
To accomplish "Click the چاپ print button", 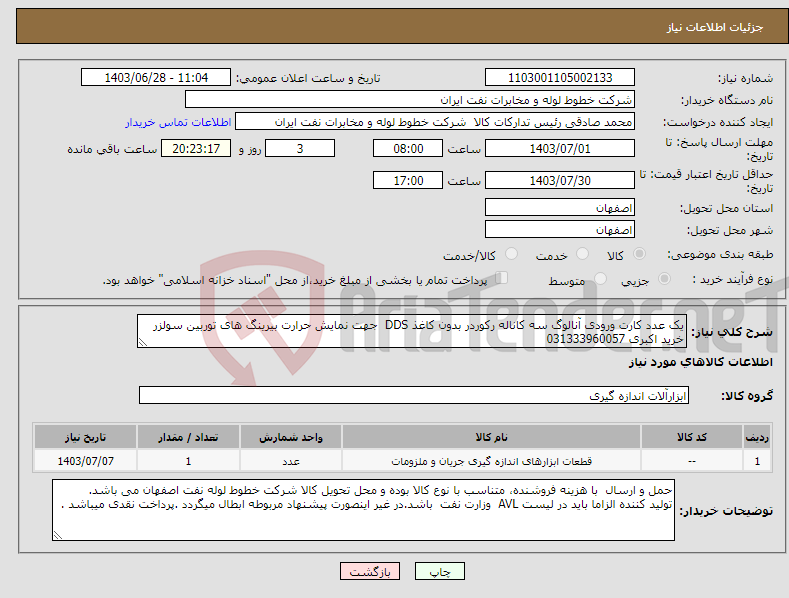I will tap(440, 571).
